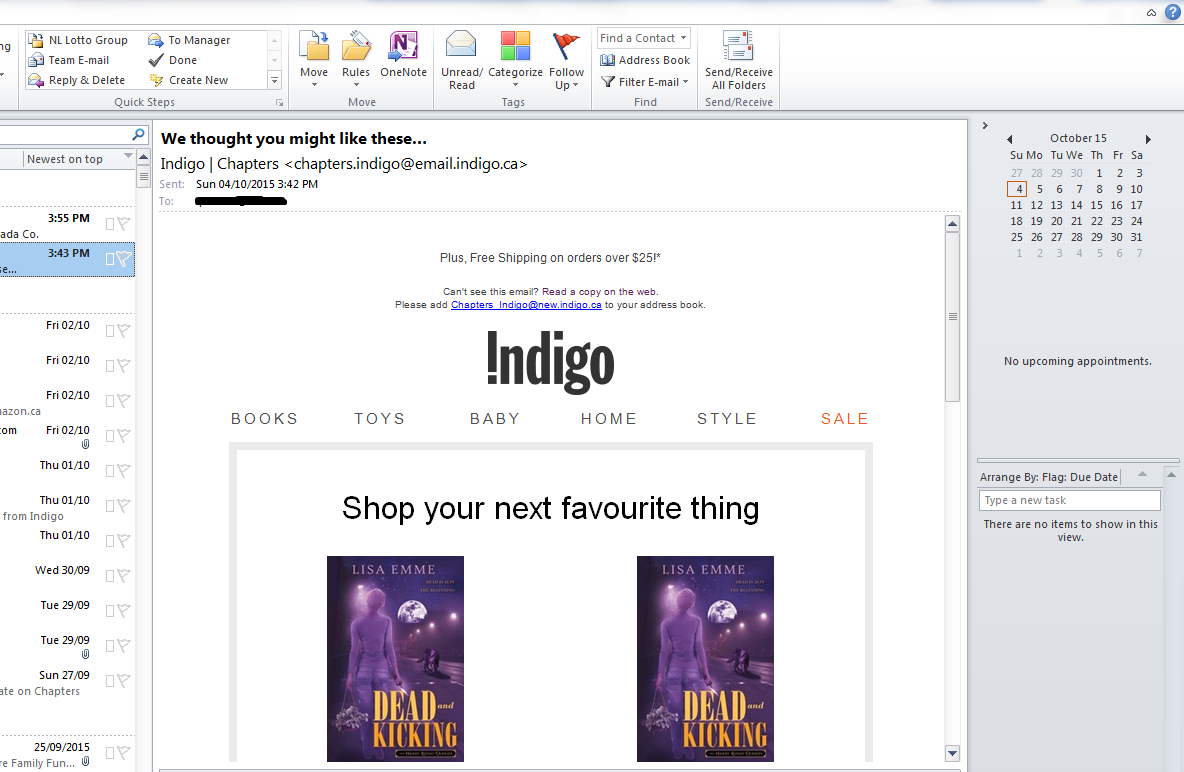Flag the 3:55 PM message
This screenshot has width=1184, height=772.
(124, 224)
